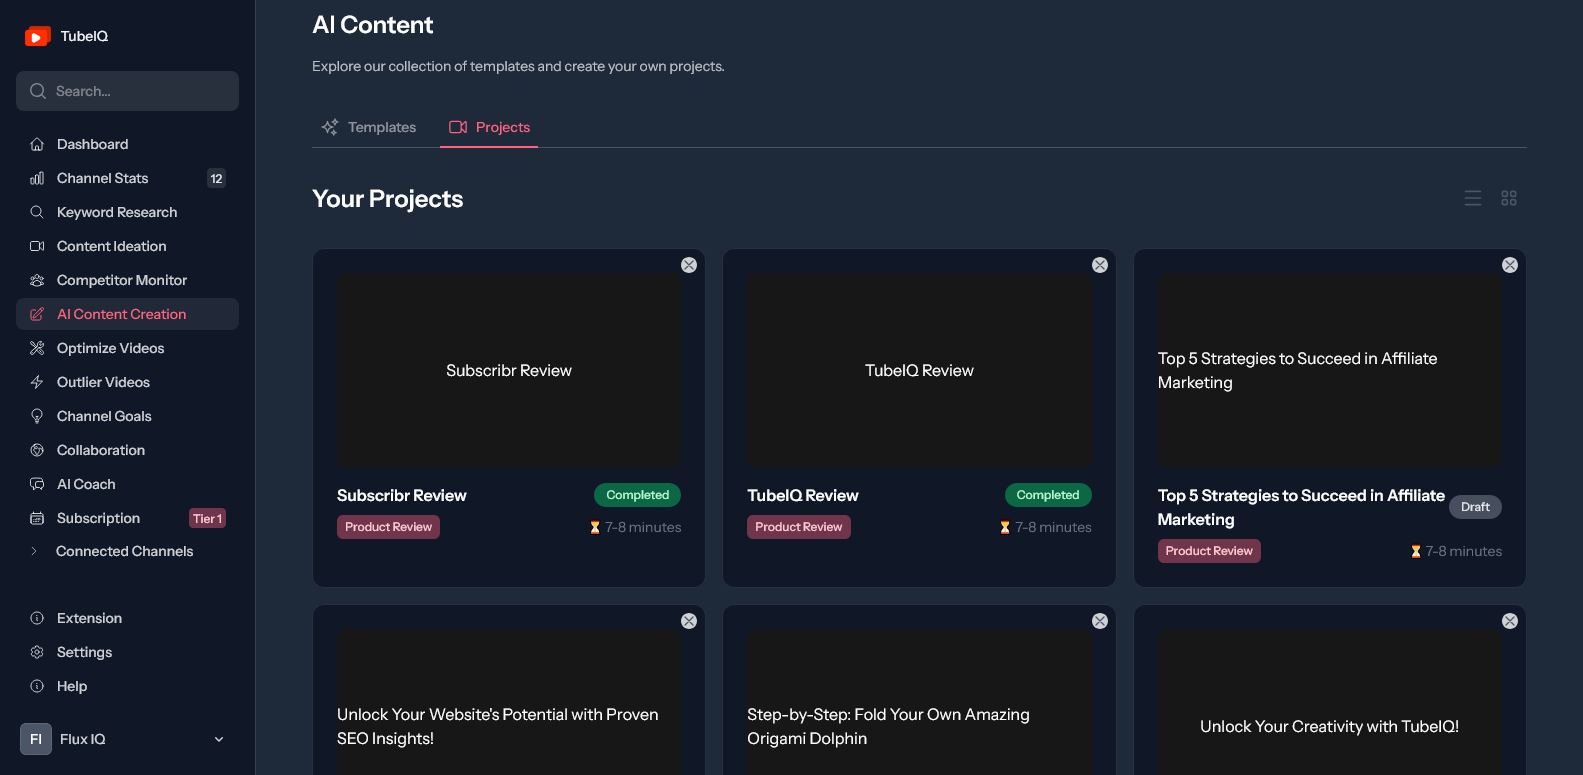
Task: Click the Keyword Research magnifier icon
Action: tap(37, 212)
